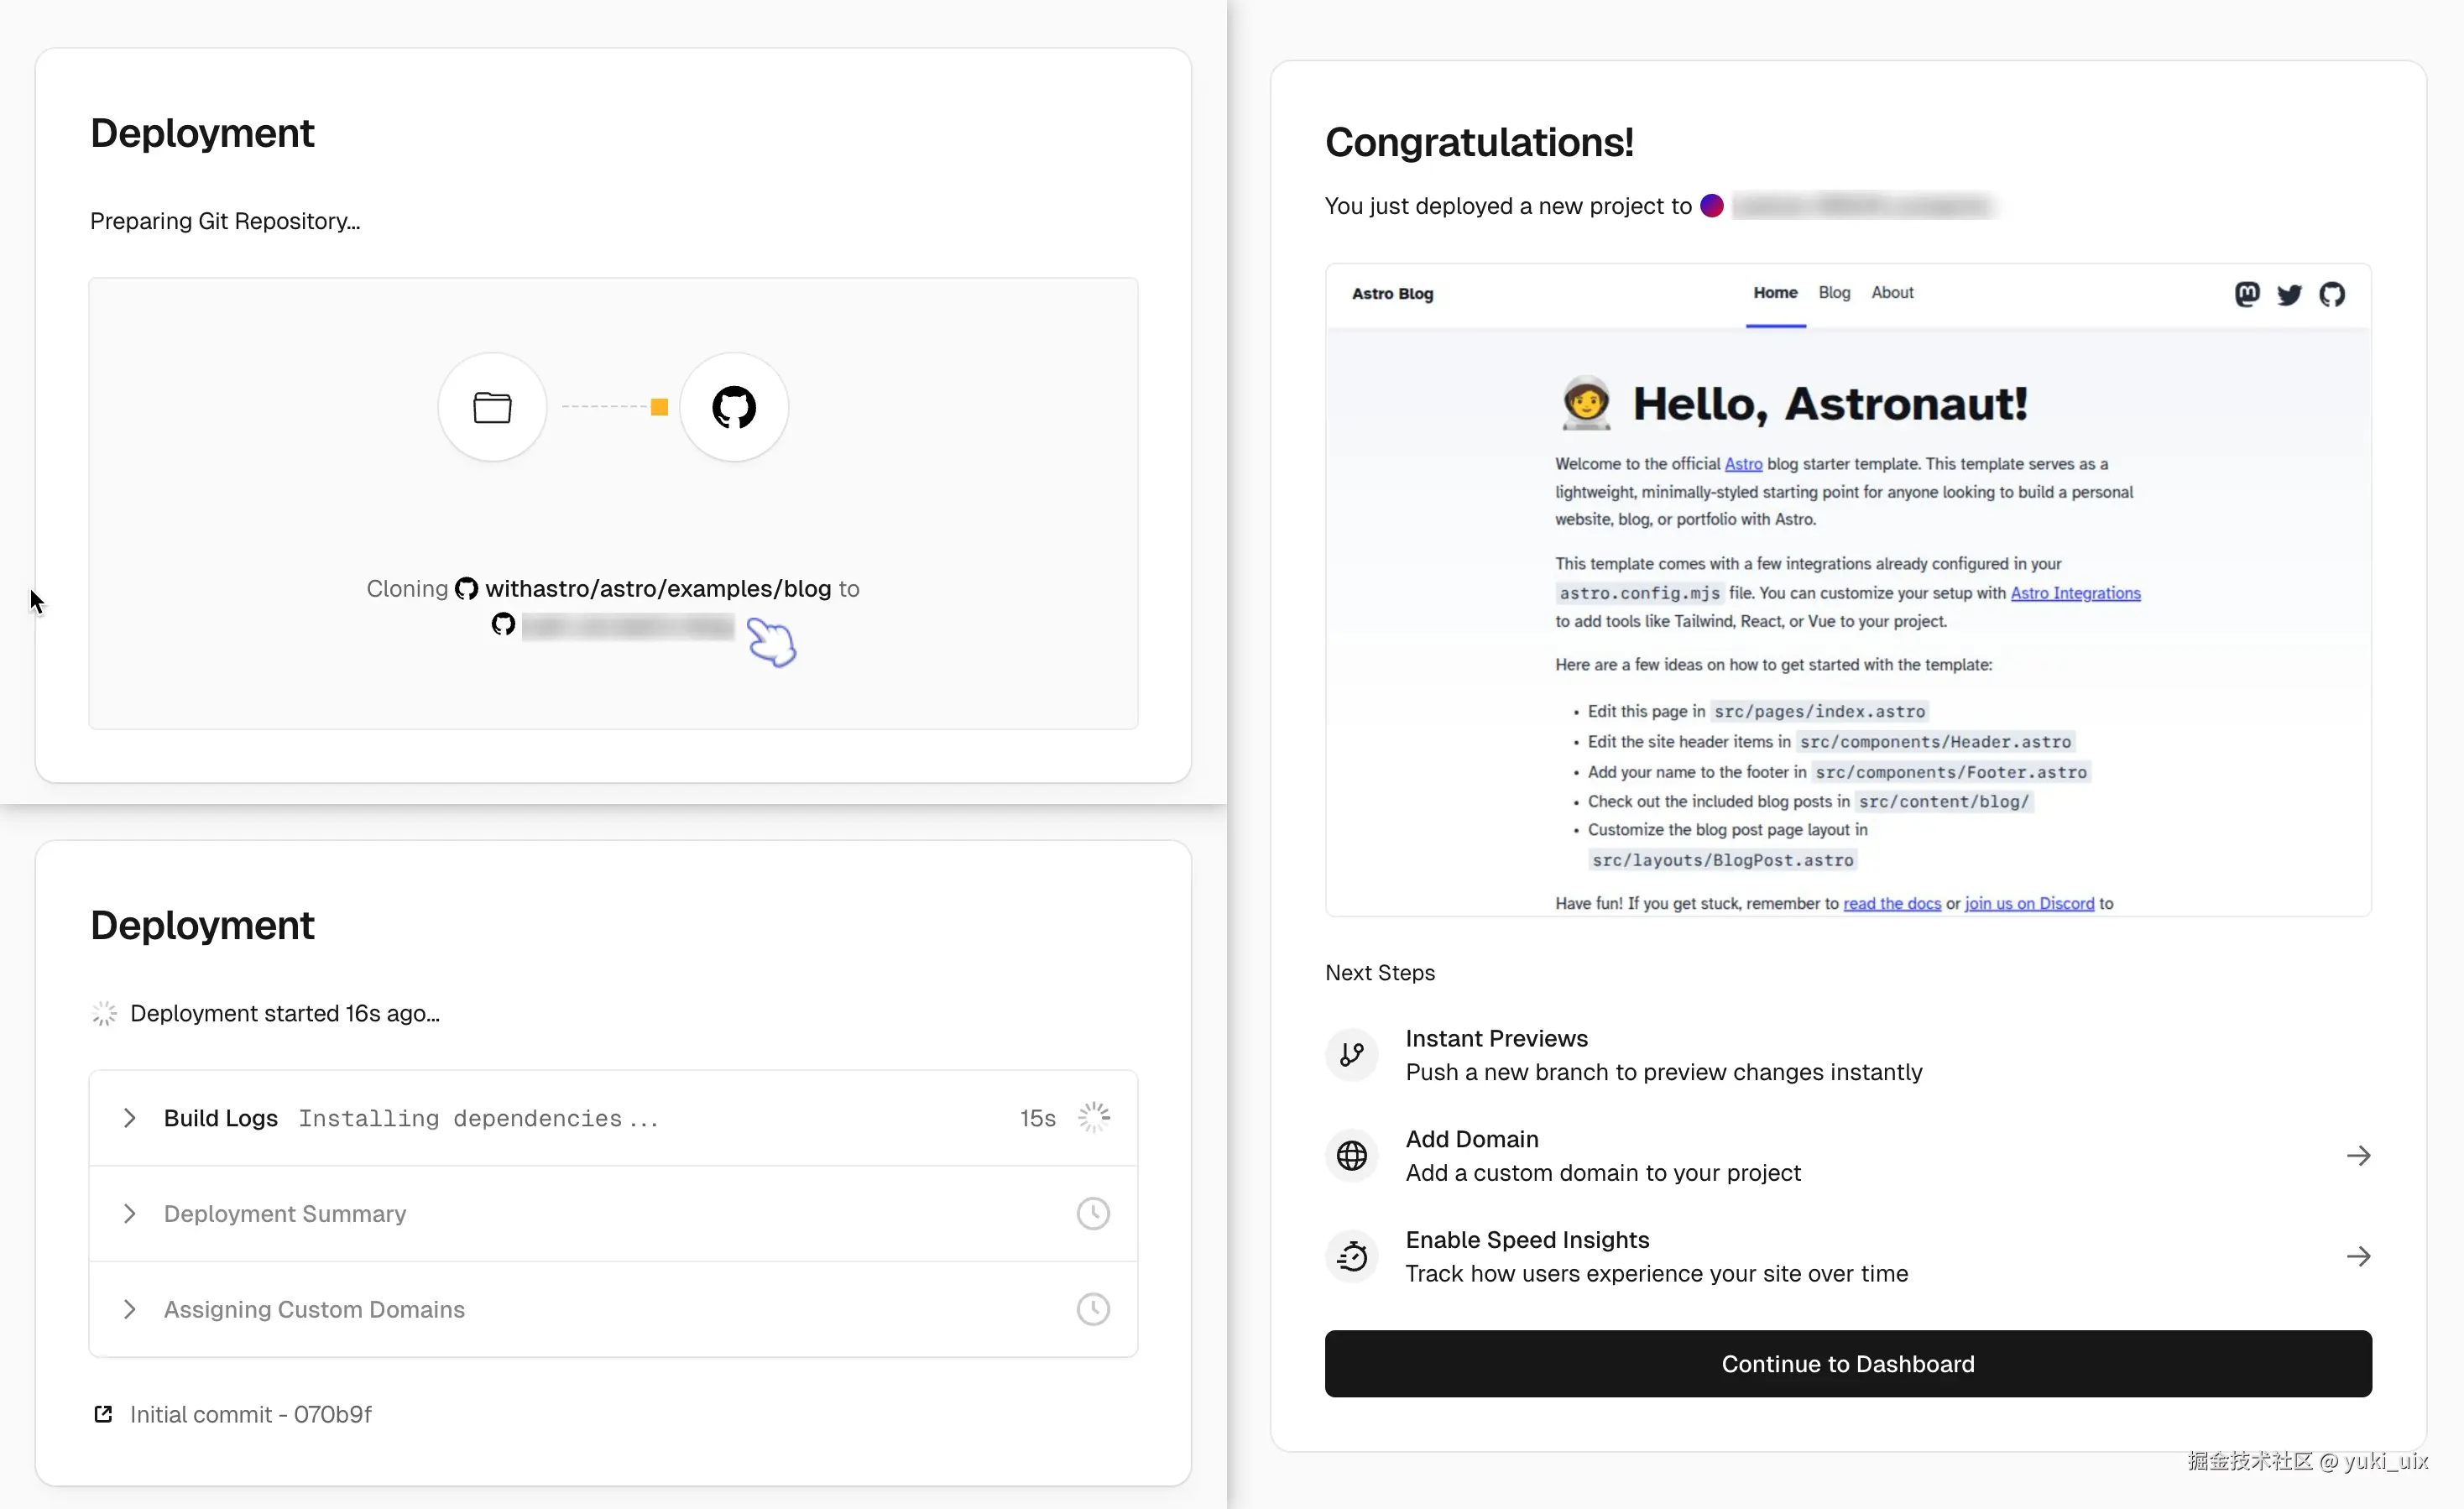
Task: Select the Add Domain next step
Action: [x=1848, y=1155]
